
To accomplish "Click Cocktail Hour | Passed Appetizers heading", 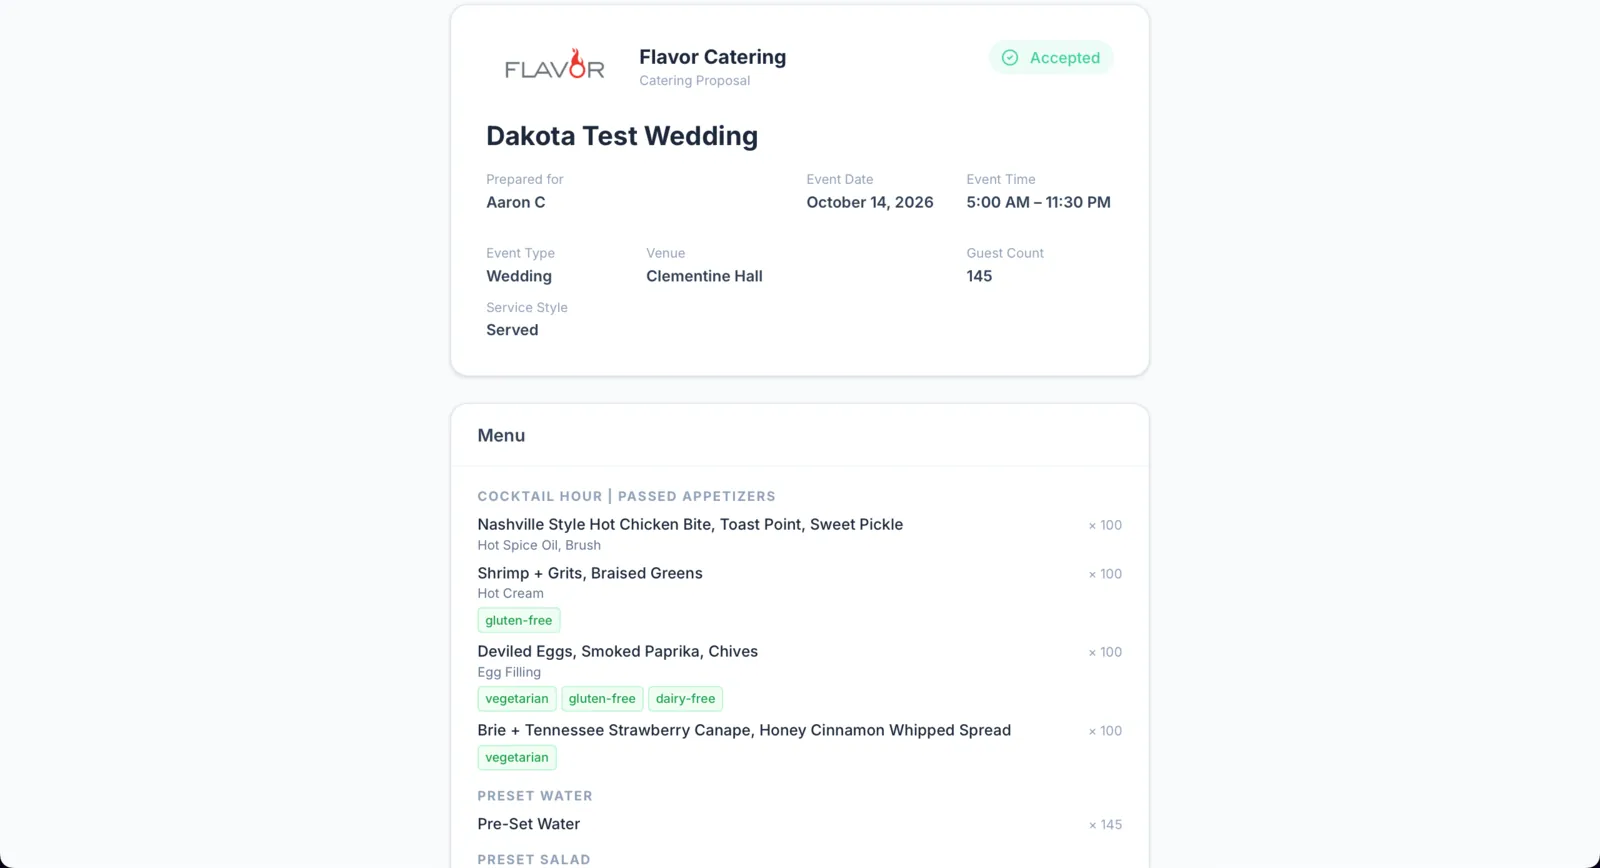I will [626, 496].
